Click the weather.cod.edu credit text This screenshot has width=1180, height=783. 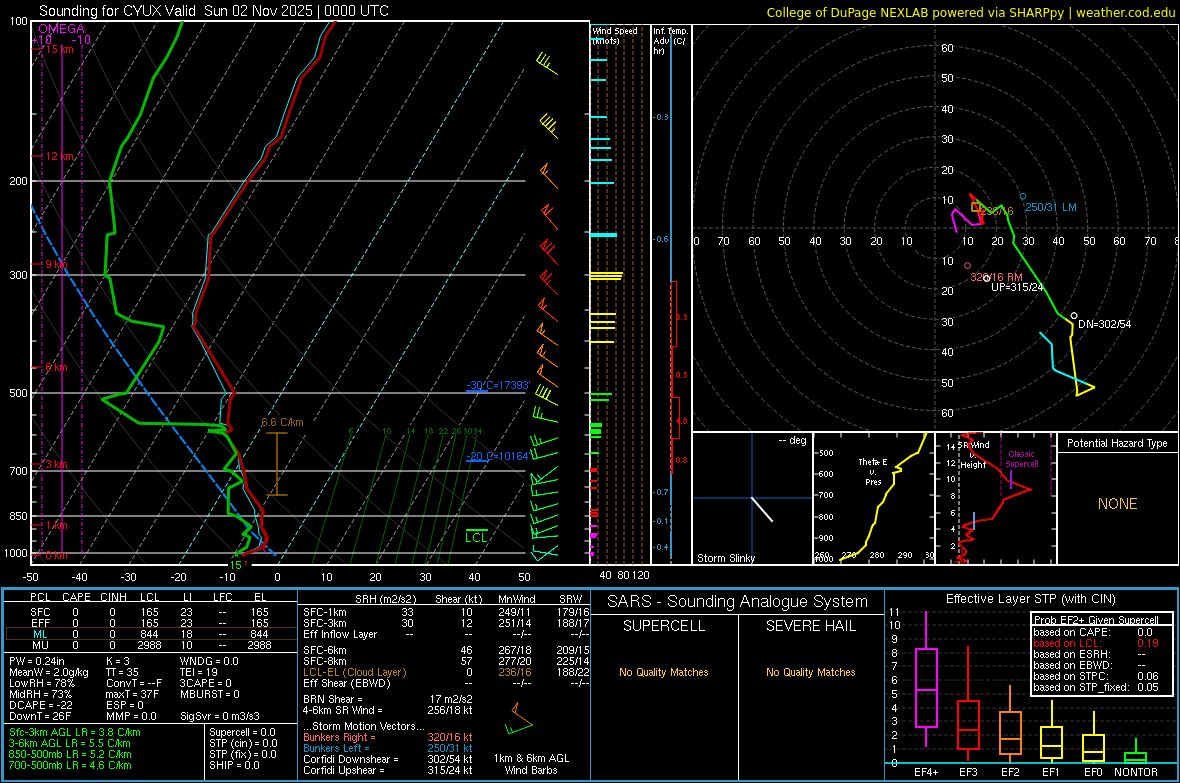[x=1126, y=13]
